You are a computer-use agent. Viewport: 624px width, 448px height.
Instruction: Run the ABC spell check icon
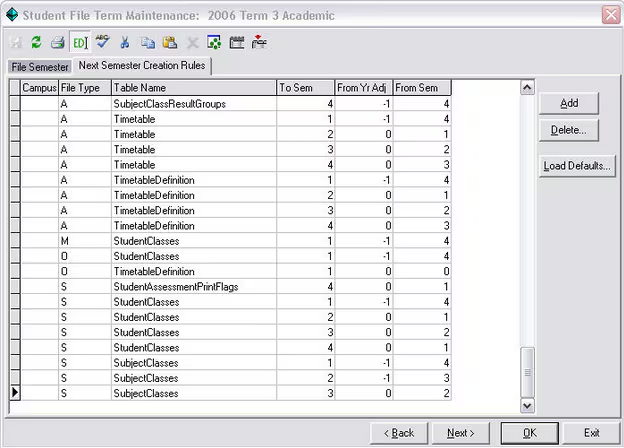102,41
